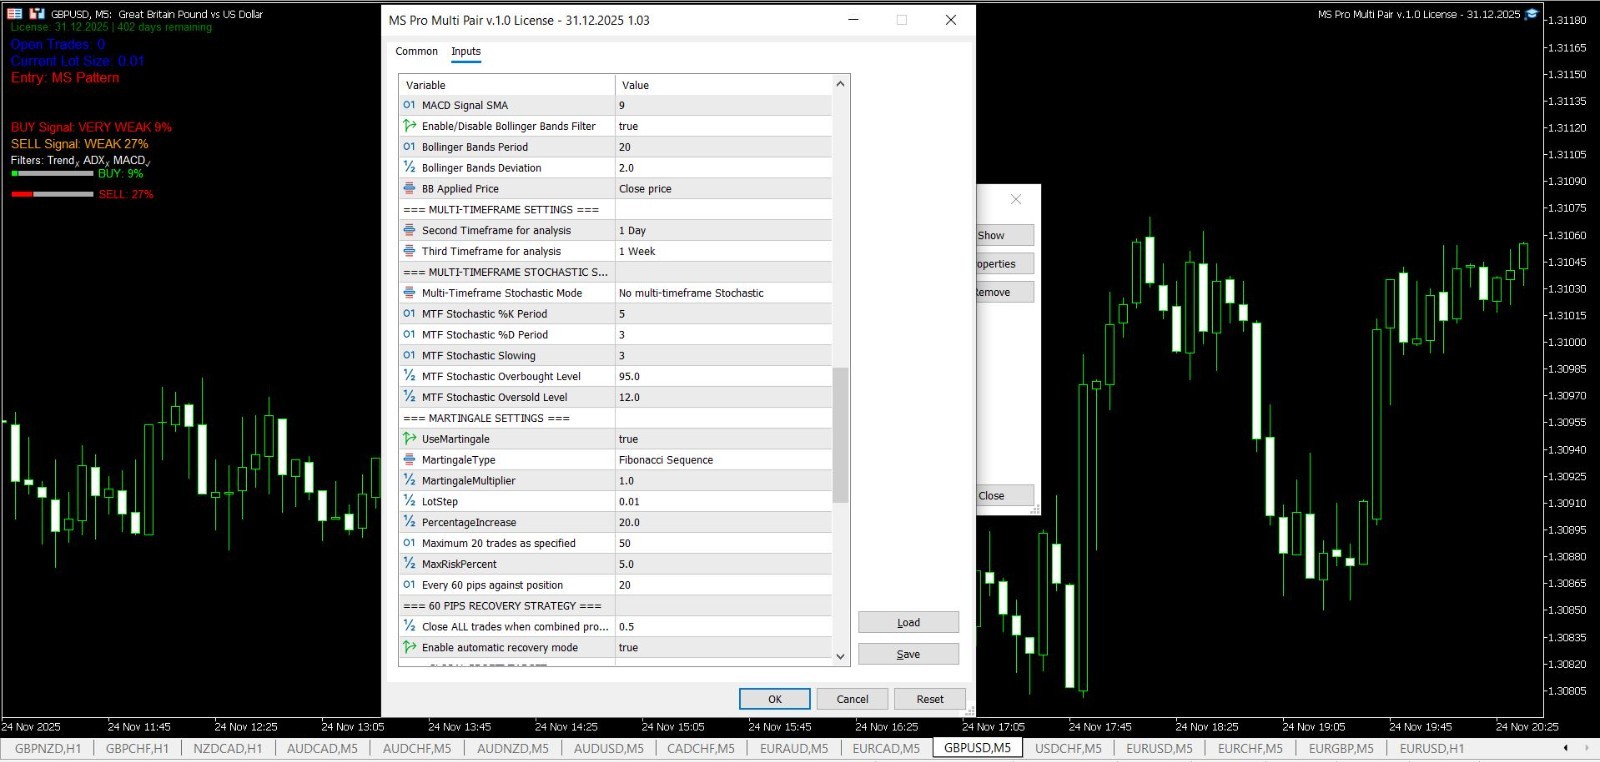Viewport: 1600px width, 762px height.
Task: Click the Third Timeframe for analysis enum icon
Action: (409, 251)
